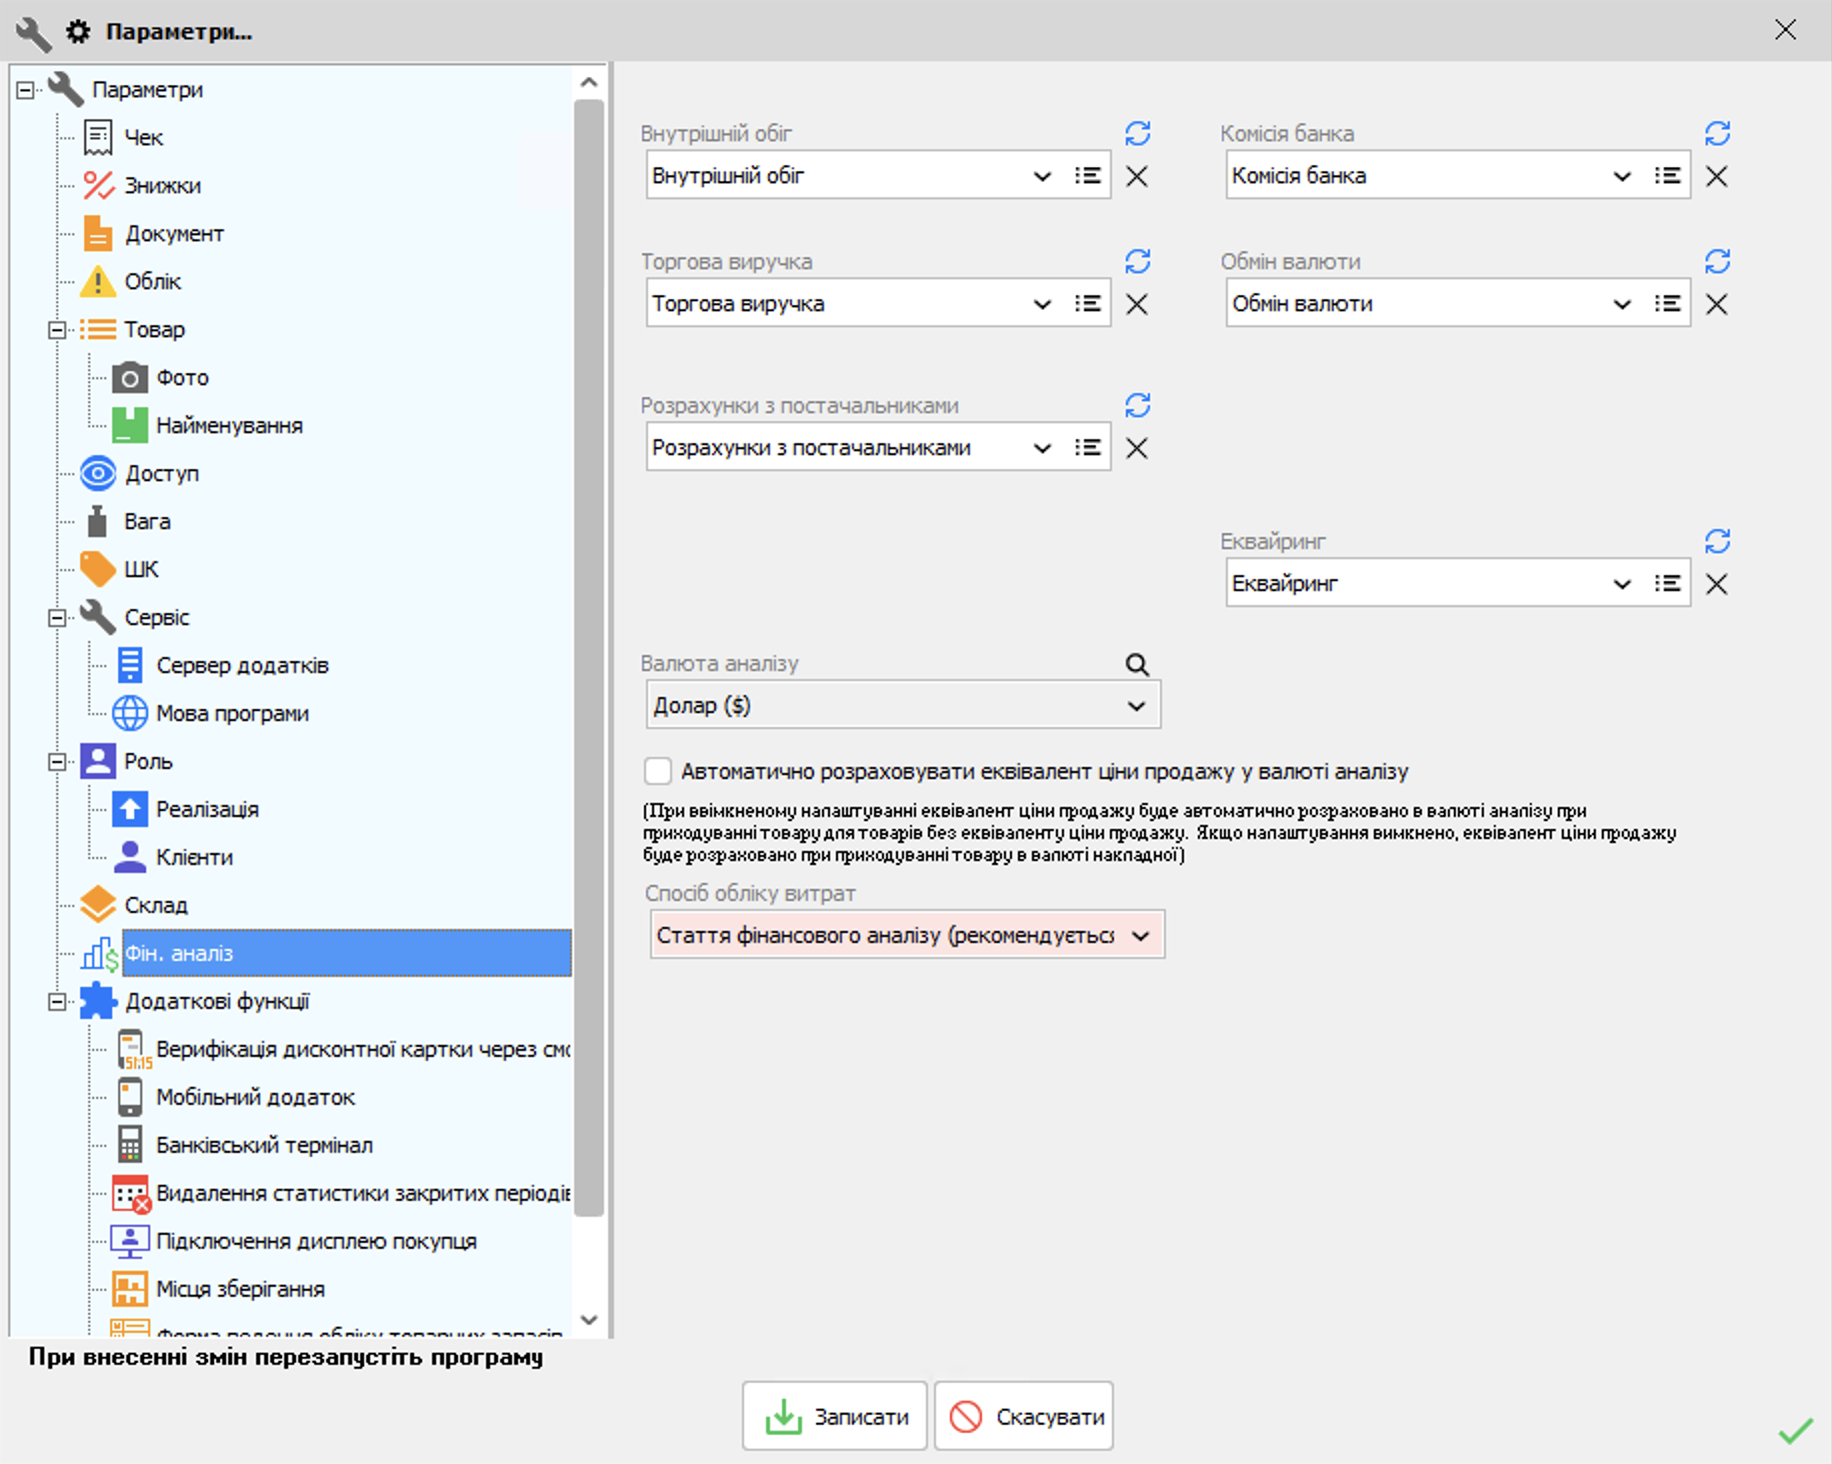Click search magnifier beside Валюта аналізу

1137,664
